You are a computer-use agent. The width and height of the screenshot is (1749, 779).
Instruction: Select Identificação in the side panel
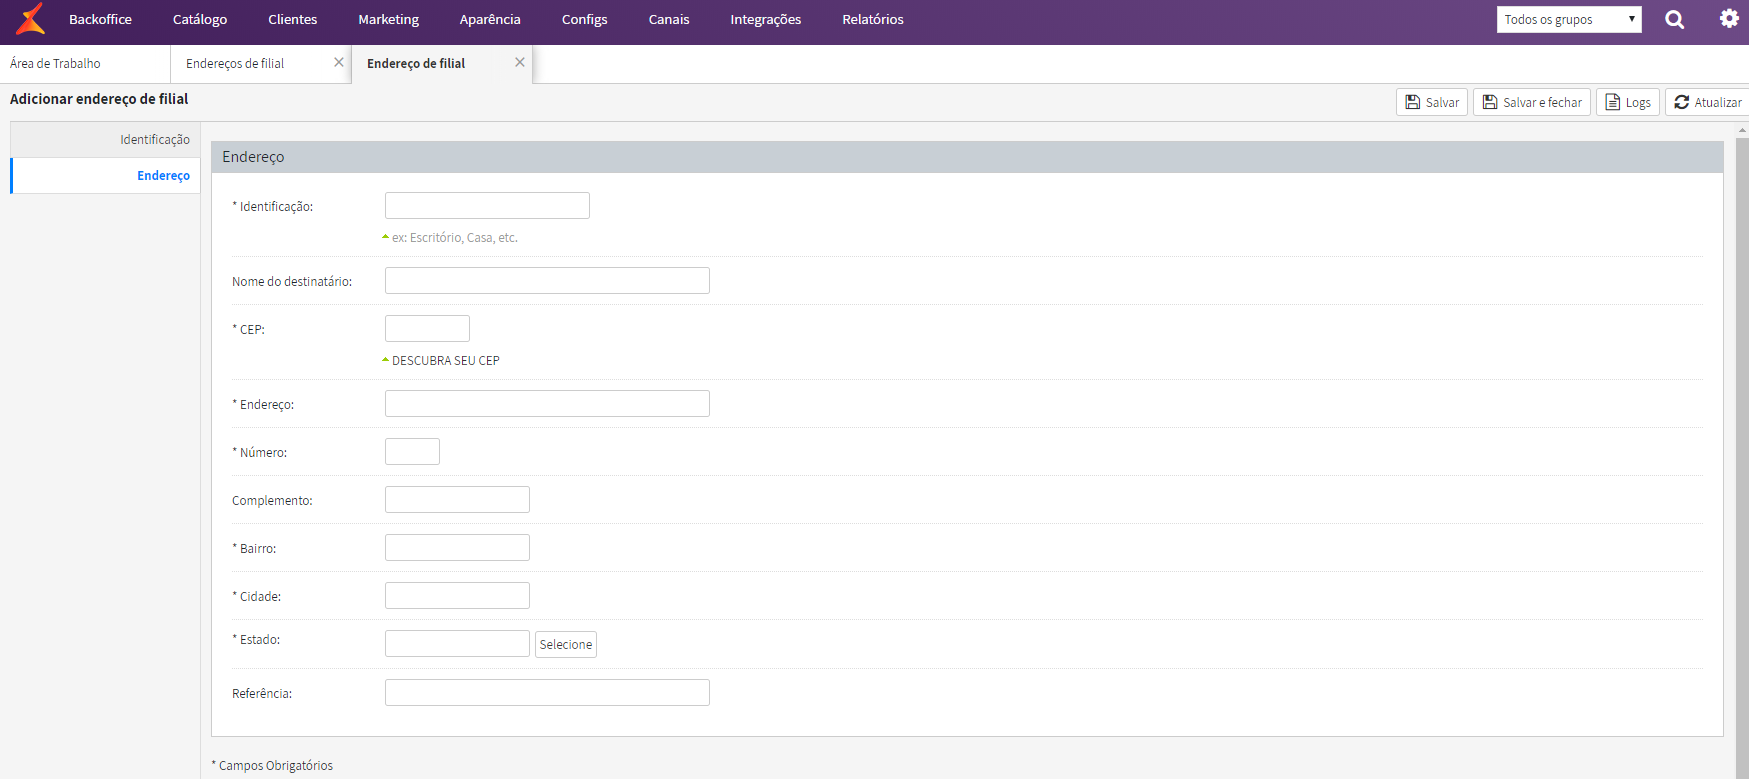[105, 139]
